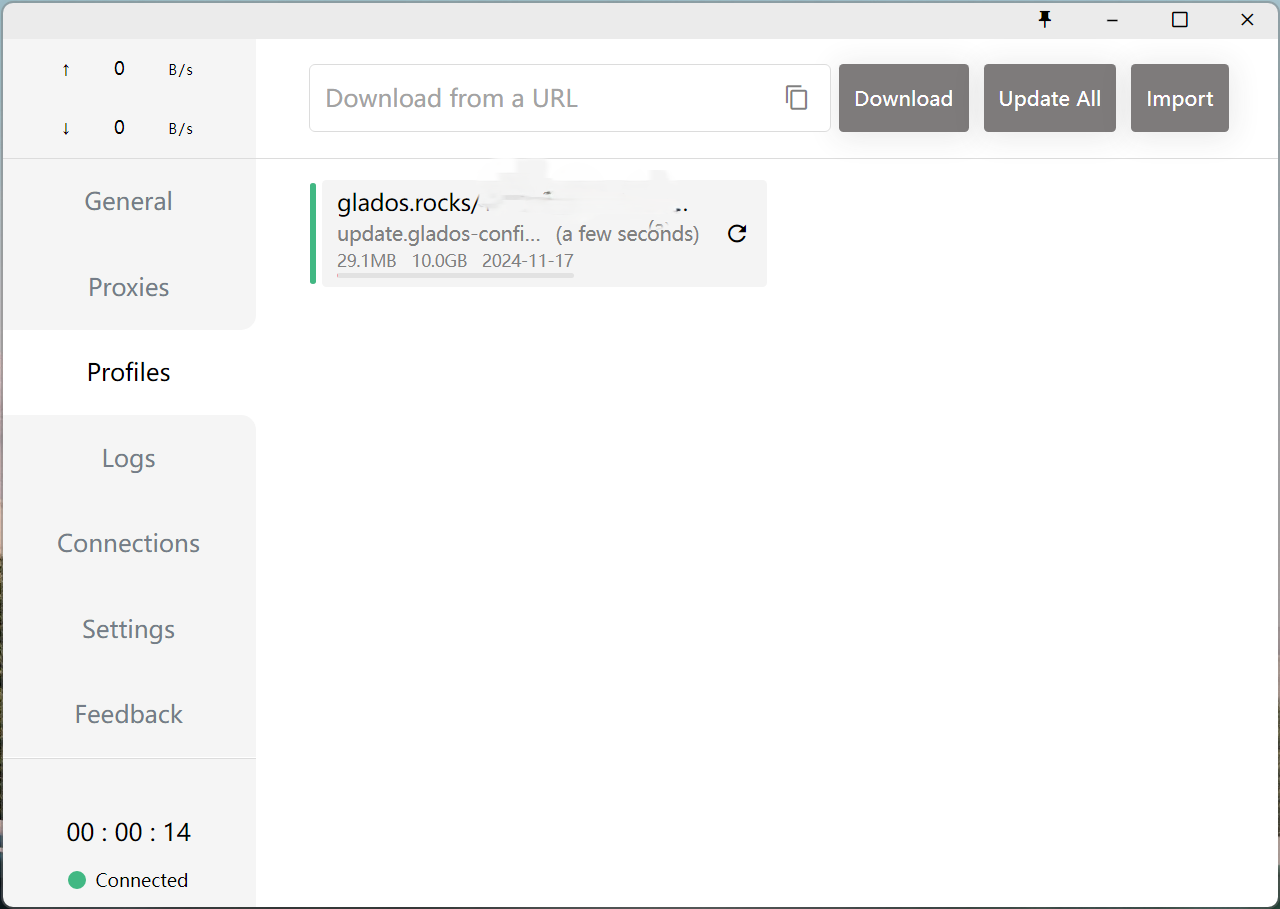
Task: Click the green Connected status dot
Action: click(x=77, y=880)
